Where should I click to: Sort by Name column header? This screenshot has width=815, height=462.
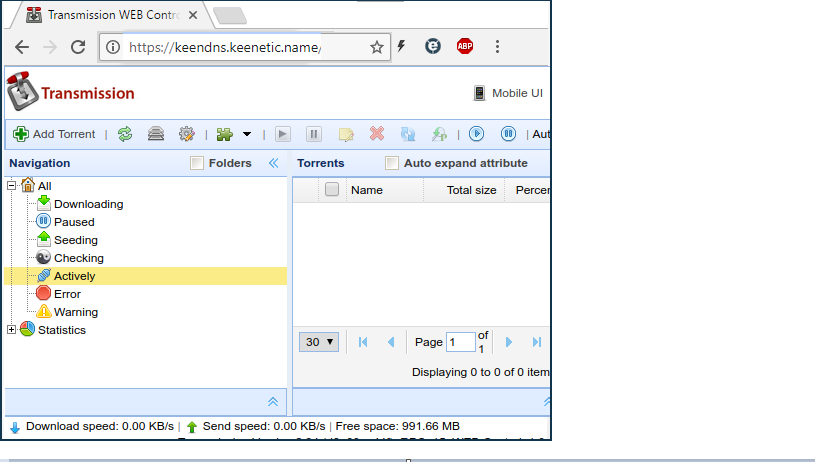367,190
